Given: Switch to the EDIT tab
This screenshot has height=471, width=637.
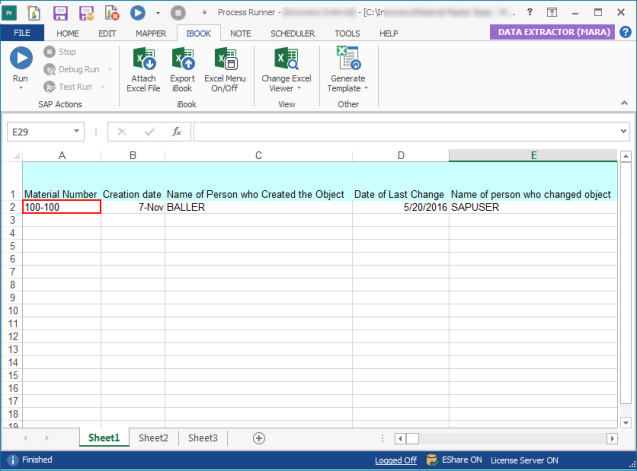Looking at the screenshot, I should tap(107, 33).
